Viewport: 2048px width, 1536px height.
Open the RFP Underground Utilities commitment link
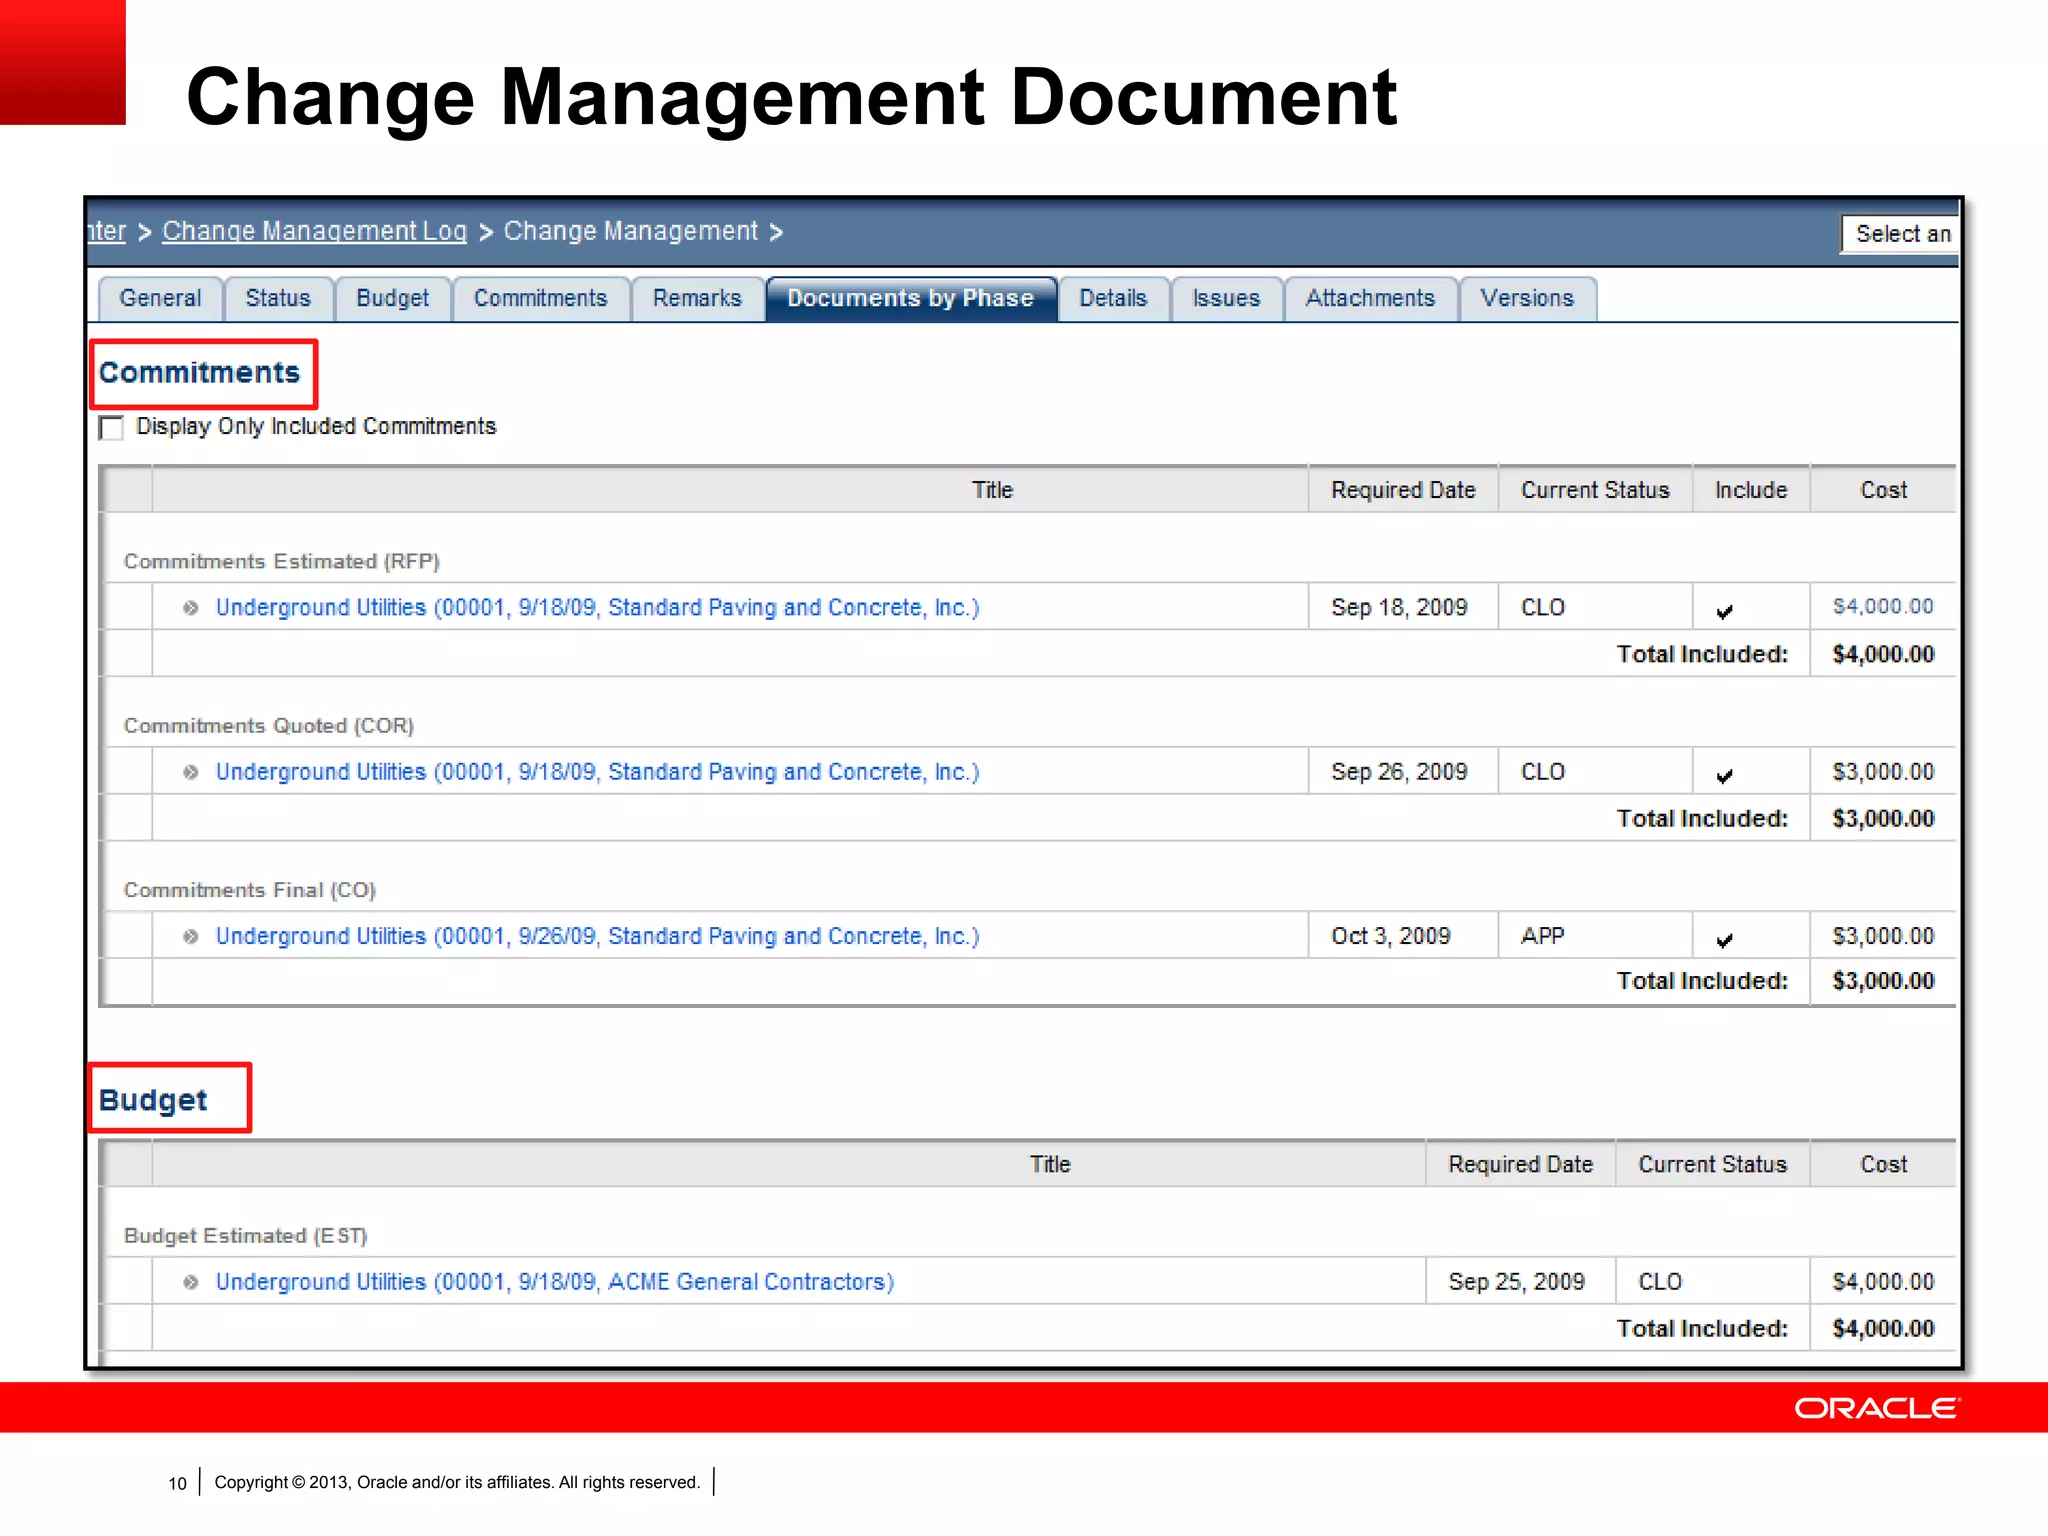(x=597, y=607)
